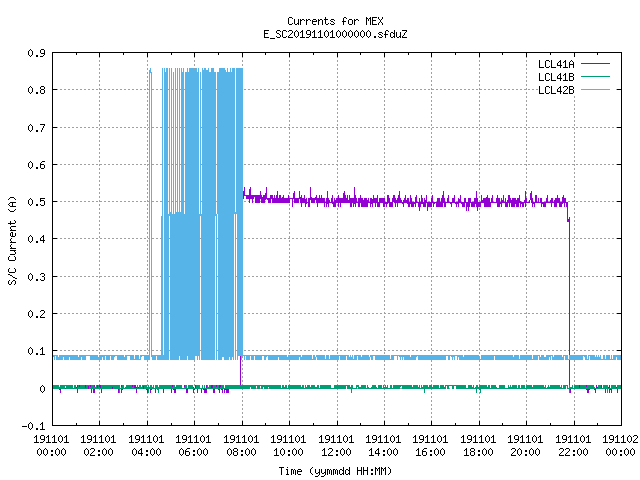Click the 16:00 time tick label

tap(430, 452)
